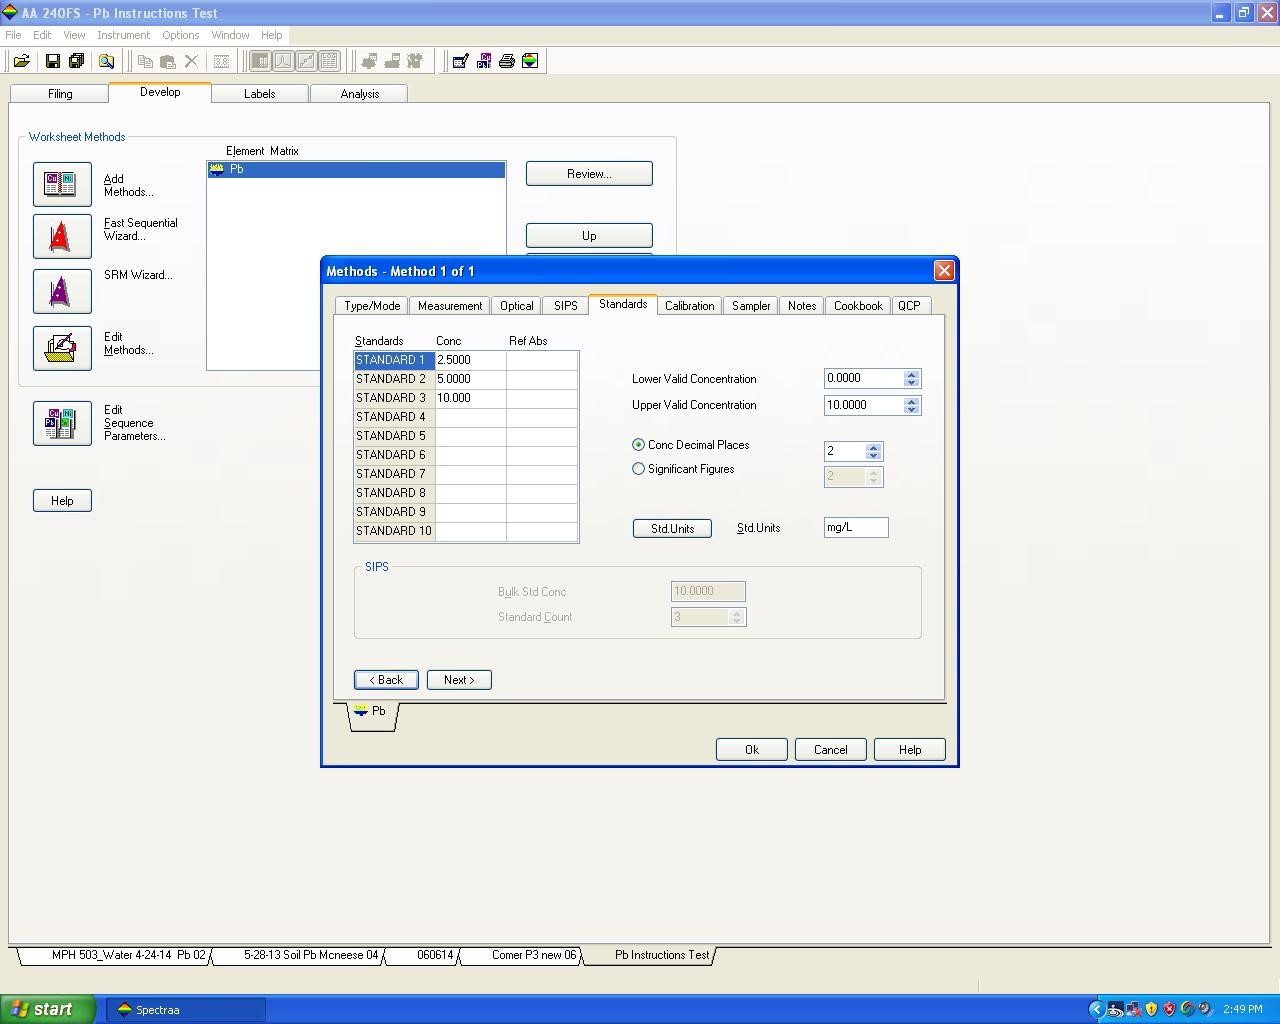Screen dimensions: 1280x1024
Task: Select Conc Decimal Places radio button
Action: click(639, 445)
